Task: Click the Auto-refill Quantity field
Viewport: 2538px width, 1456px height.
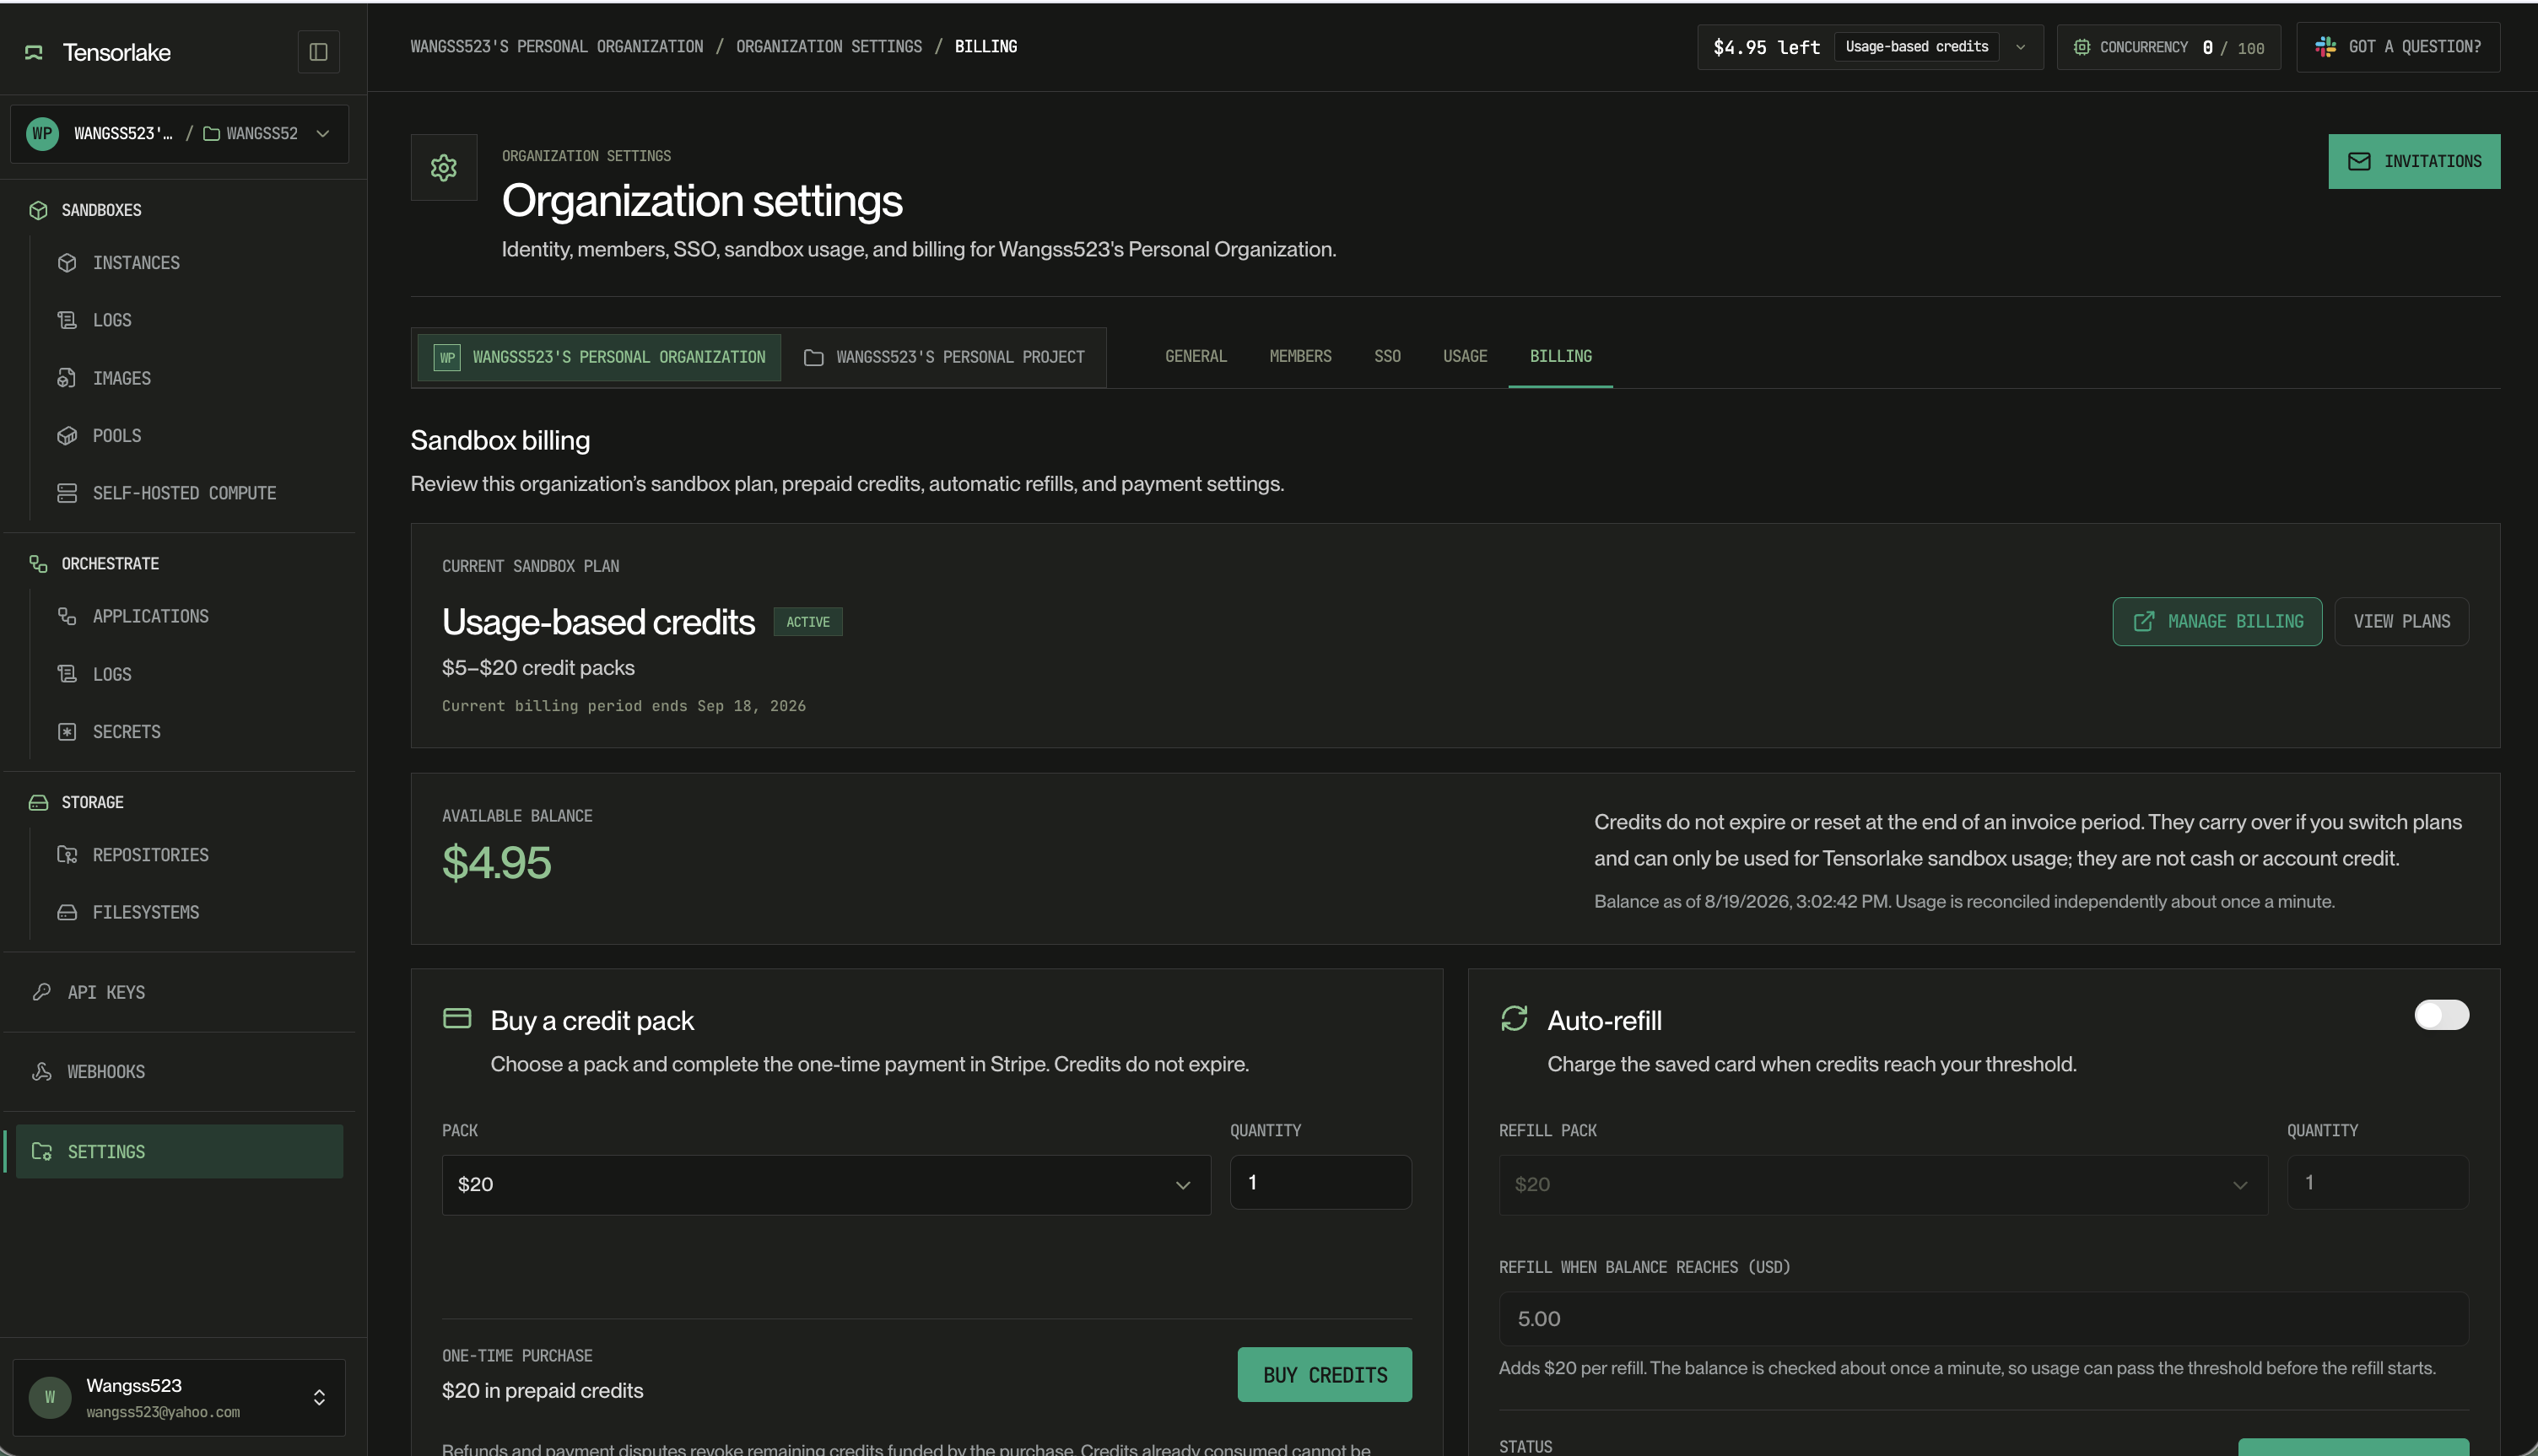Action: point(2377,1183)
